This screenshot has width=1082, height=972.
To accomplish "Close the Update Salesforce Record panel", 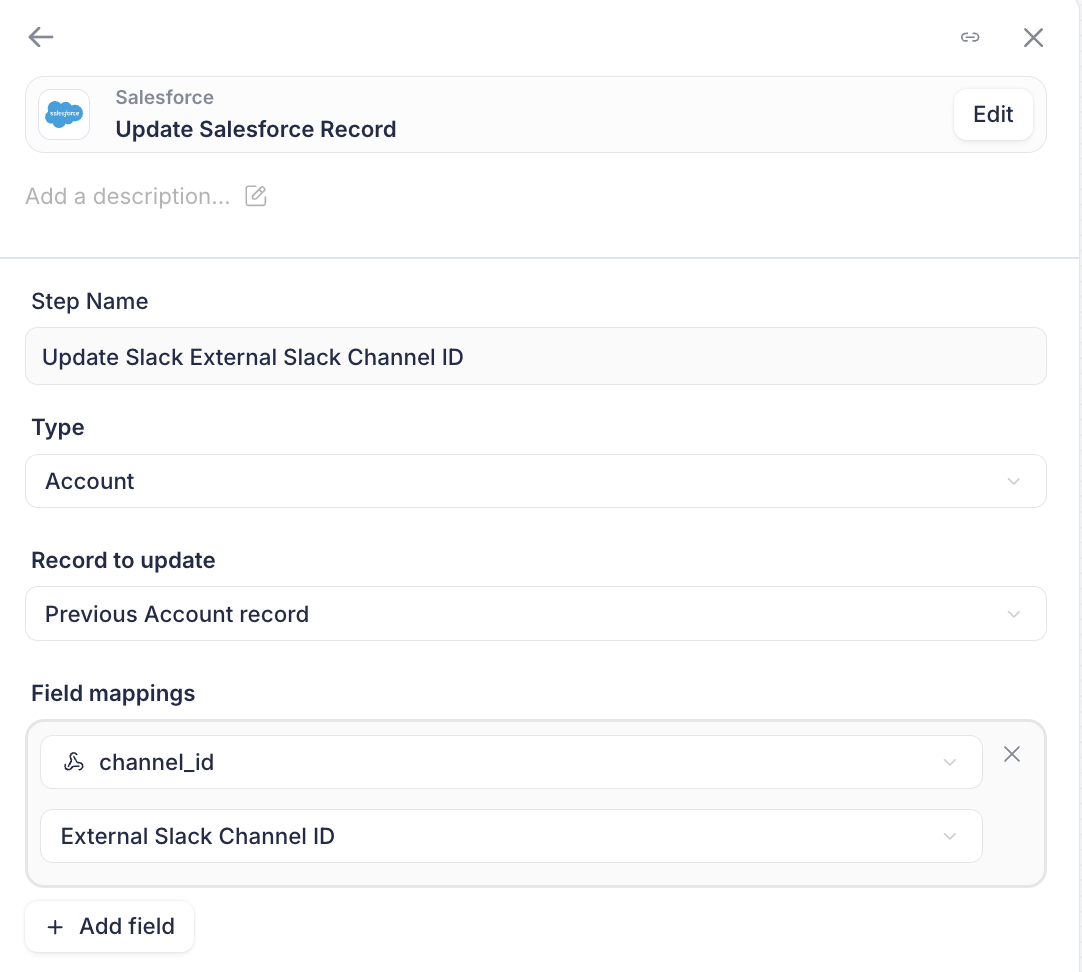I will click(x=1033, y=38).
